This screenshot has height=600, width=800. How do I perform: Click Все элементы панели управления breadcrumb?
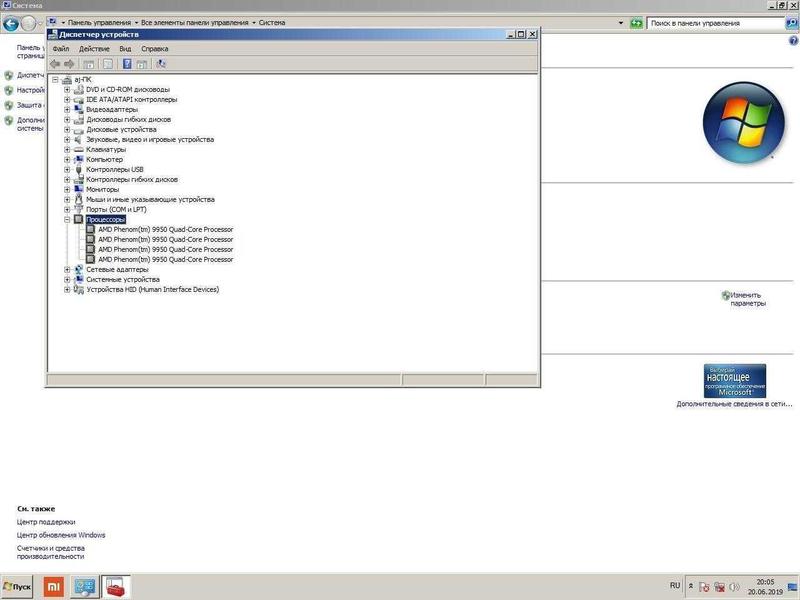(195, 23)
